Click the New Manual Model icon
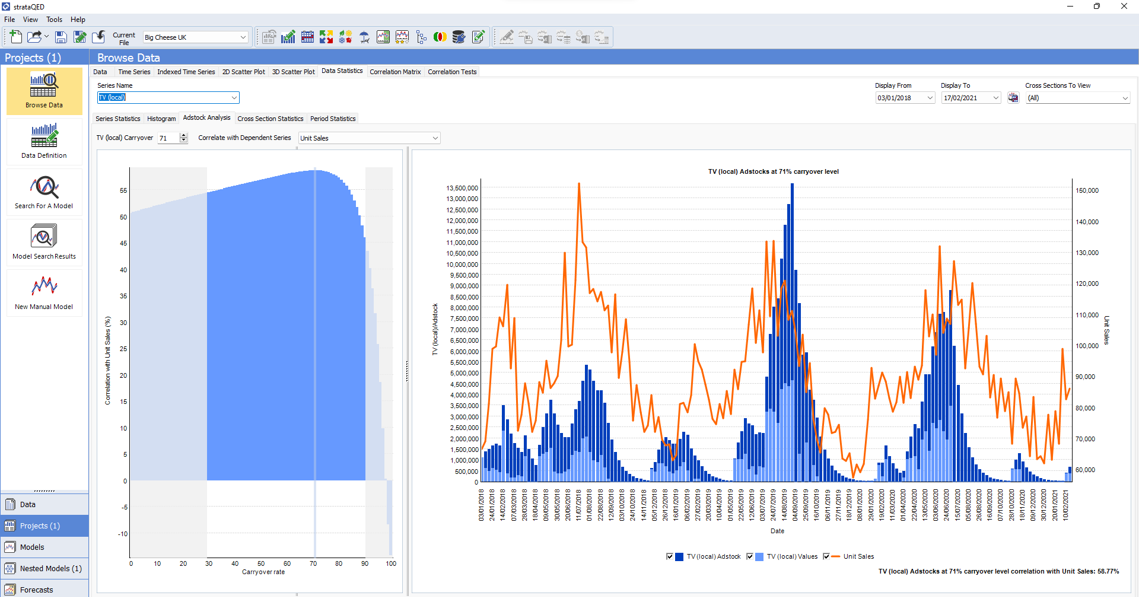1139x597 pixels. pos(44,293)
